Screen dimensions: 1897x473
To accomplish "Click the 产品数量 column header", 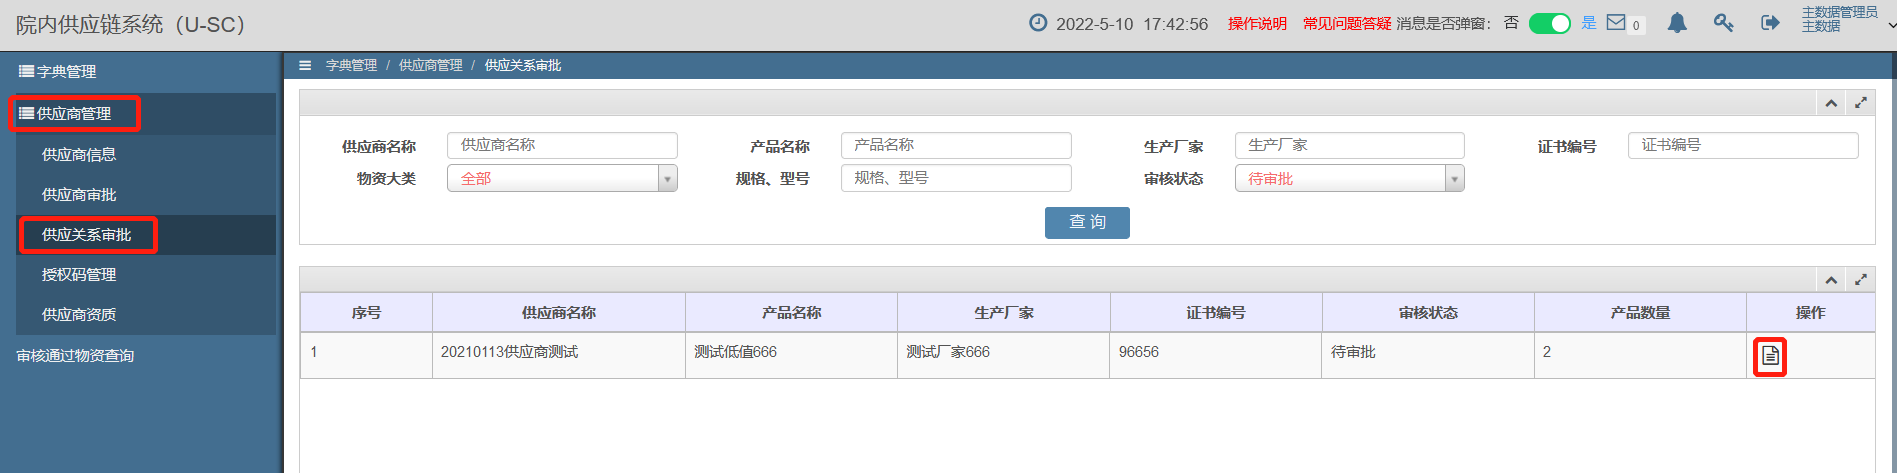I will (x=1640, y=313).
